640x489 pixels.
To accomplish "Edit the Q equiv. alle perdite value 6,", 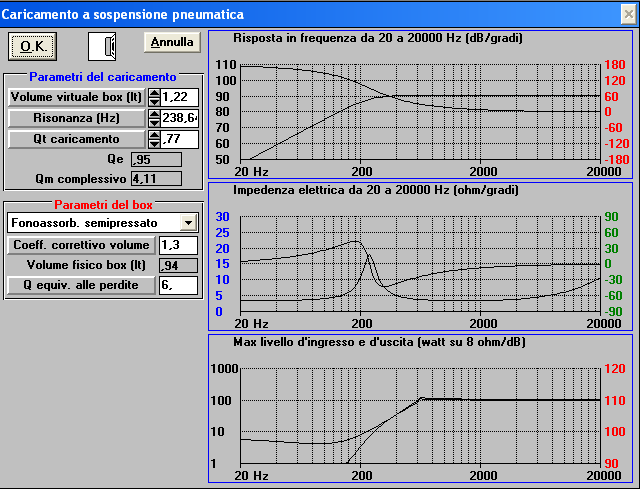I will click(178, 285).
